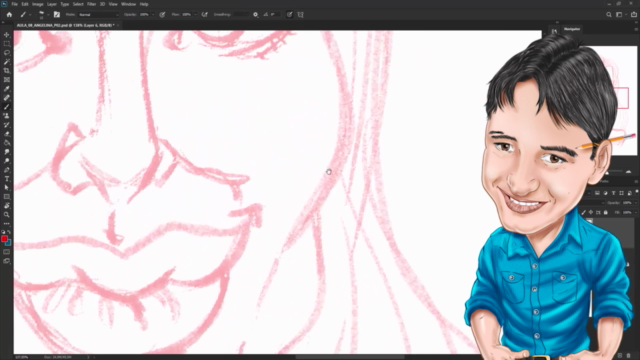Viewport: 640px width, 360px height.
Task: Open the blending Mode dropdown set to Normal
Action: 98,15
